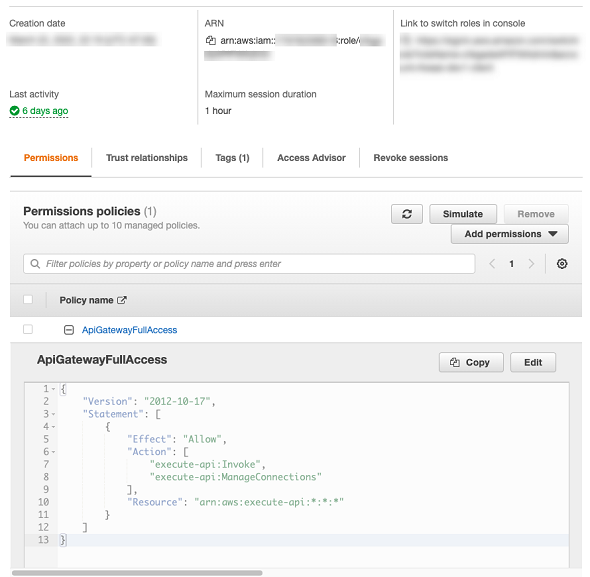Open the ApiGatewayFullAccess policy link
Viewport: 590px width, 577px height.
(x=129, y=330)
